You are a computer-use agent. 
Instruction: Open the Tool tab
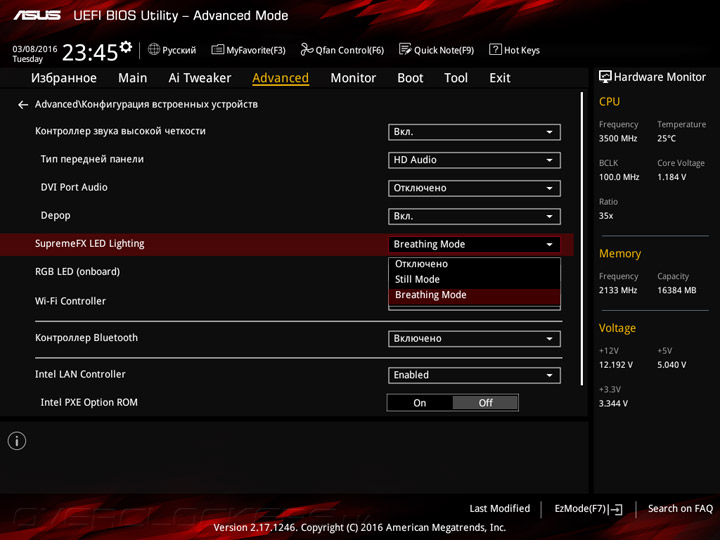coord(456,78)
